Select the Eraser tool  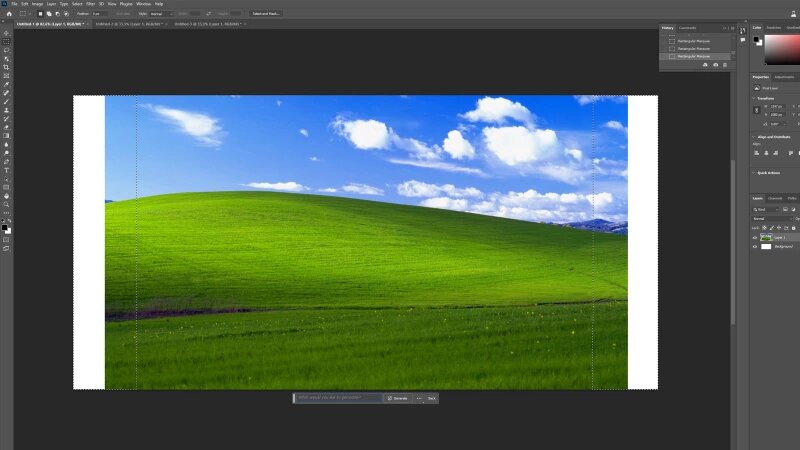coord(6,128)
